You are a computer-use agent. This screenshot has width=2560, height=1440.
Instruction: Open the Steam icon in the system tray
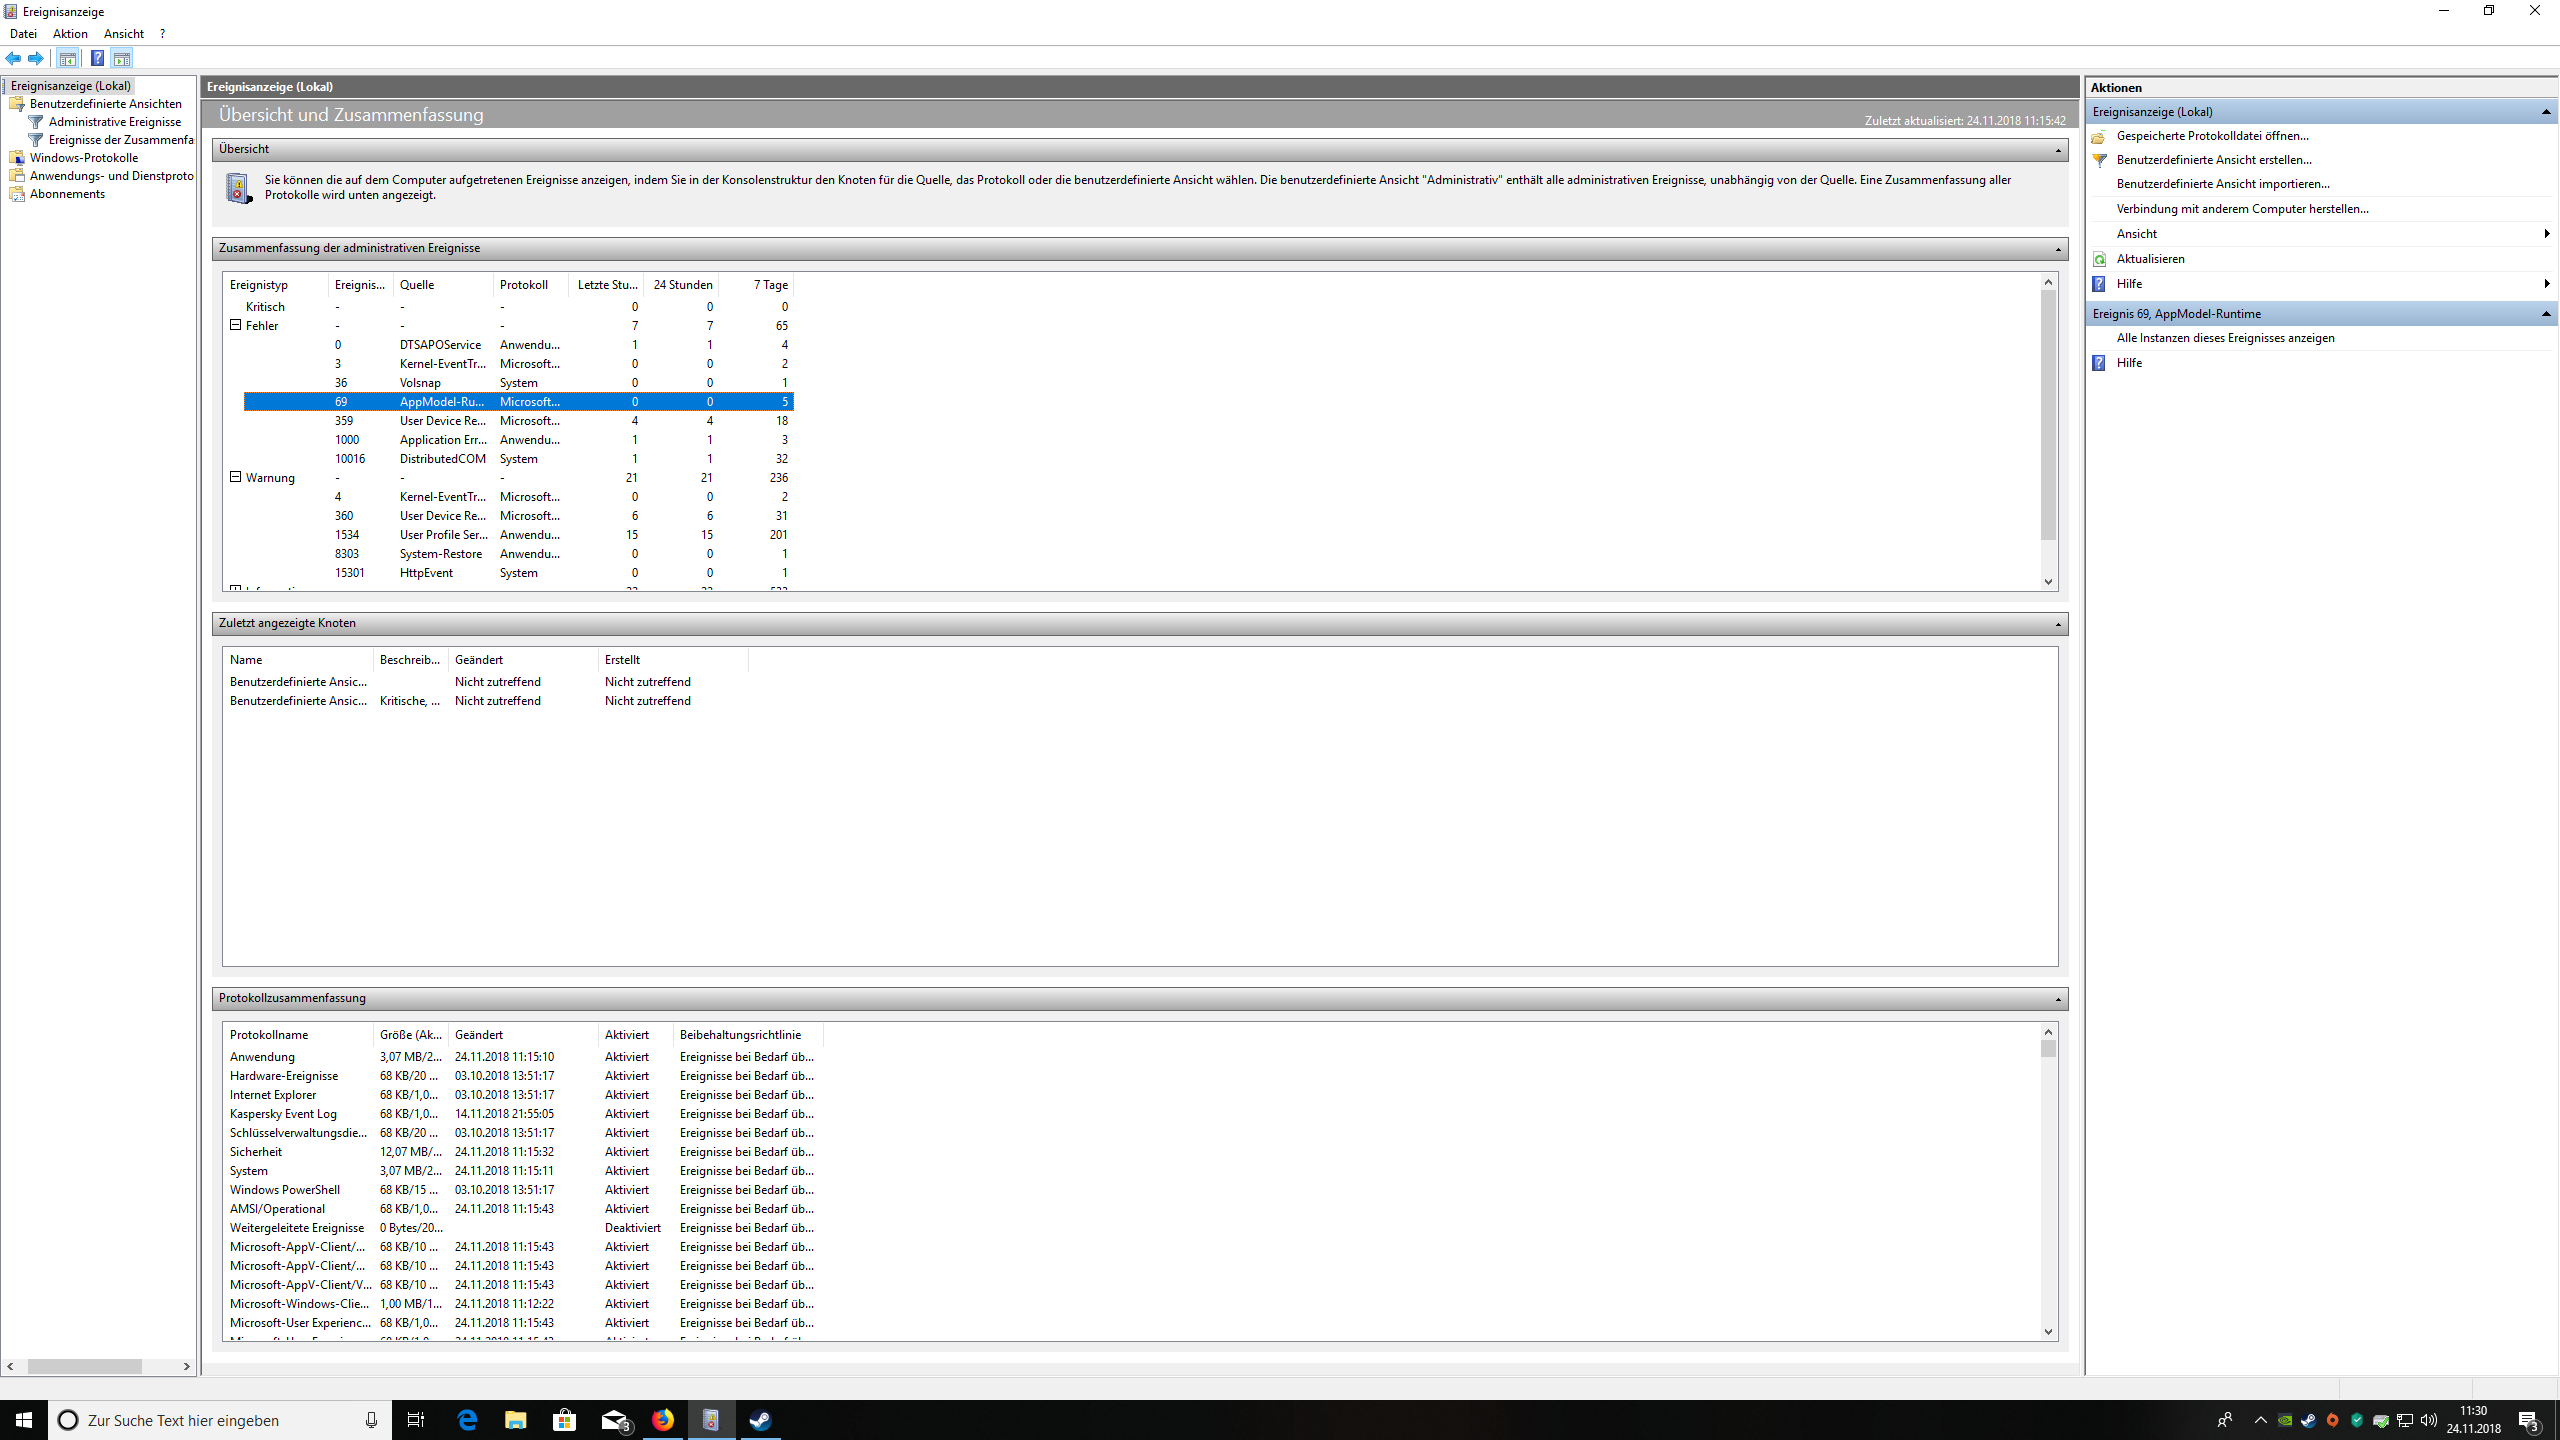click(x=2308, y=1420)
